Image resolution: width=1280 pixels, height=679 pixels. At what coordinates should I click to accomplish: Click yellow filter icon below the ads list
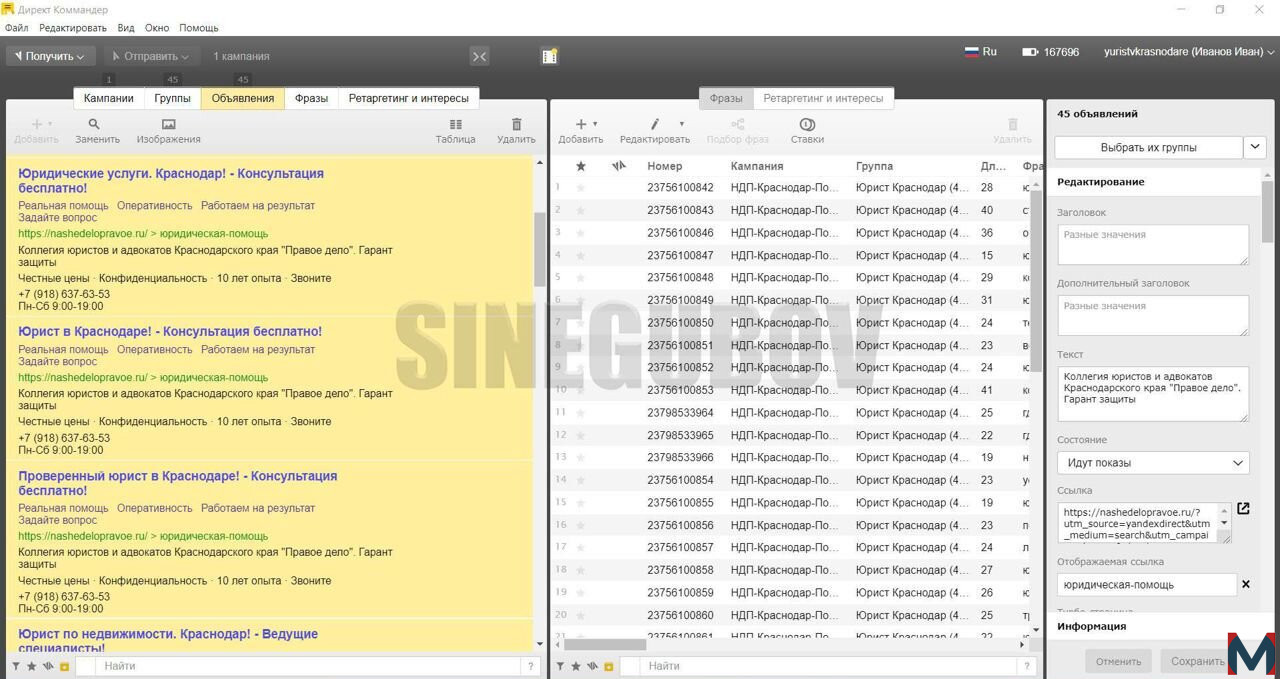pyautogui.click(x=64, y=666)
